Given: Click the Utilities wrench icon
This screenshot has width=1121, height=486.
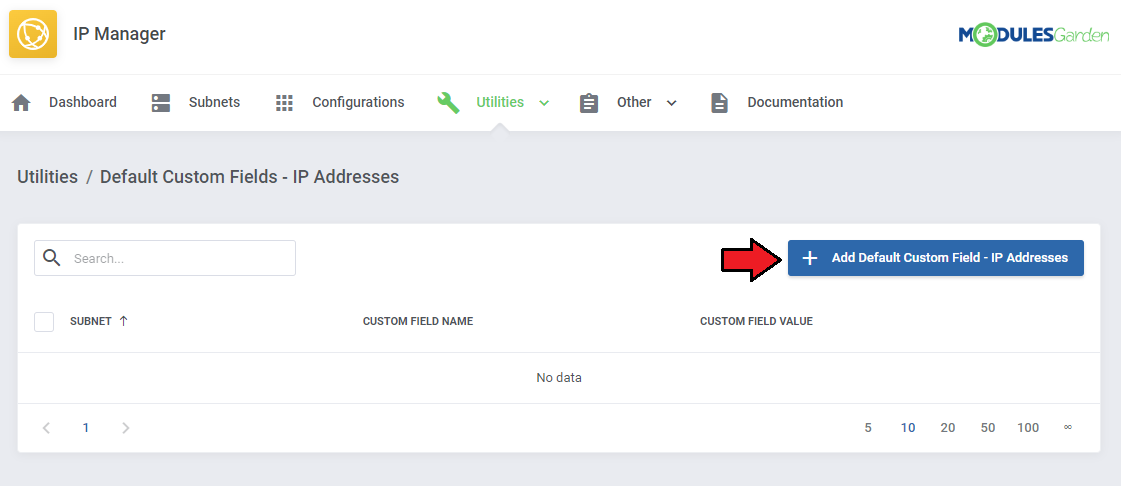Looking at the screenshot, I should (448, 103).
